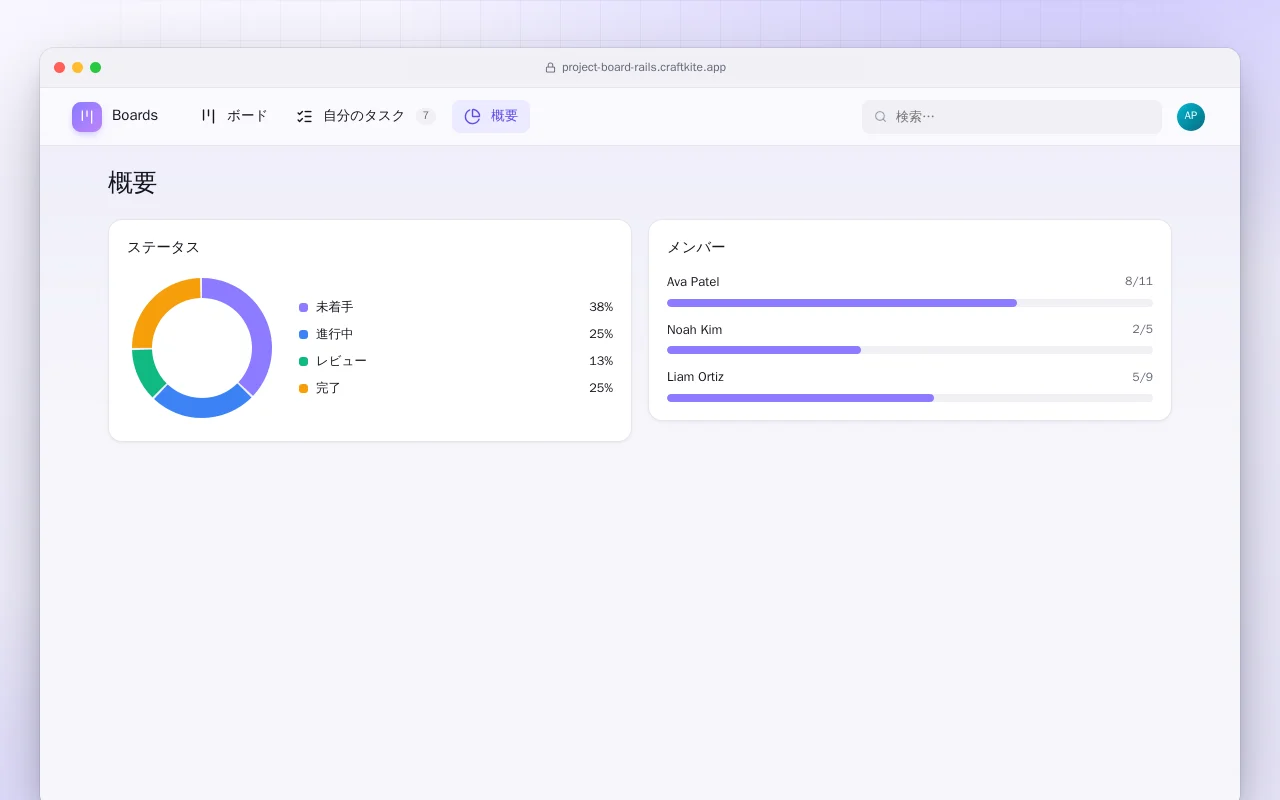This screenshot has height=800, width=1280.
Task: Click the 38% value
Action: click(601, 308)
